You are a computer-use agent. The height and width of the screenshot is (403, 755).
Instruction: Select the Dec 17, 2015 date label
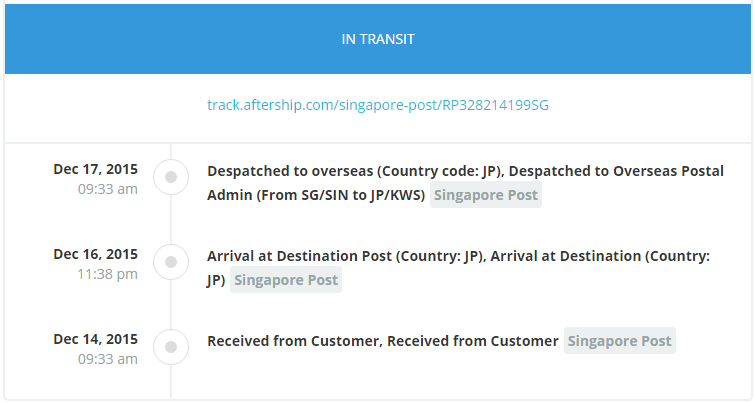pos(96,169)
